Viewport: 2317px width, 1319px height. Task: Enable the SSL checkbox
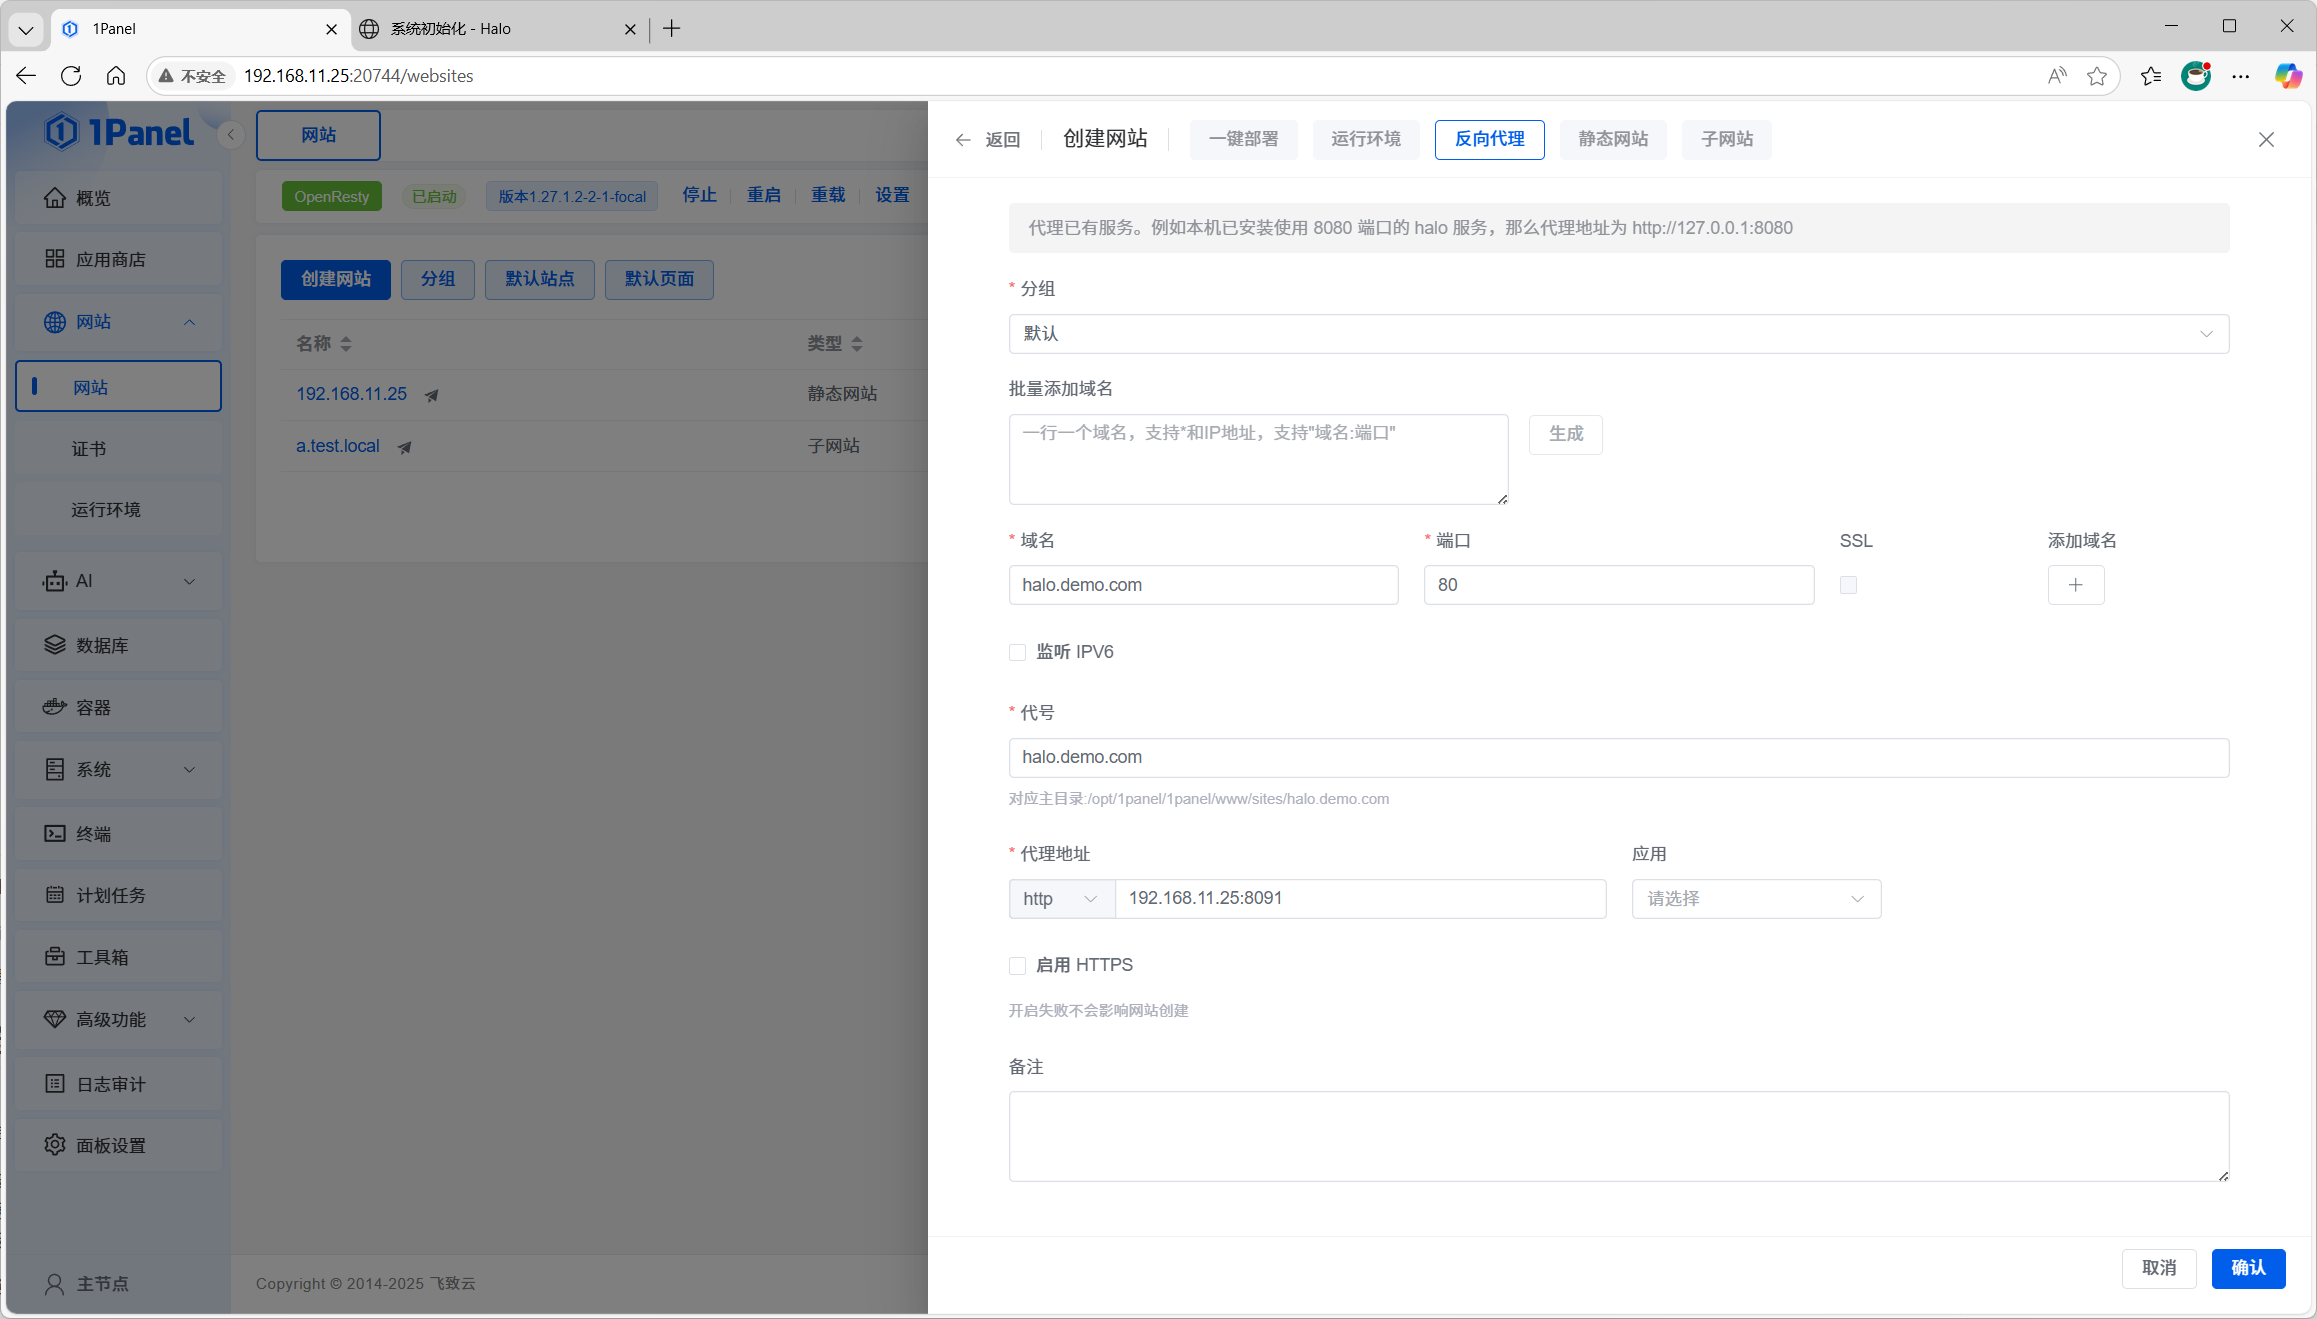pyautogui.click(x=1847, y=585)
